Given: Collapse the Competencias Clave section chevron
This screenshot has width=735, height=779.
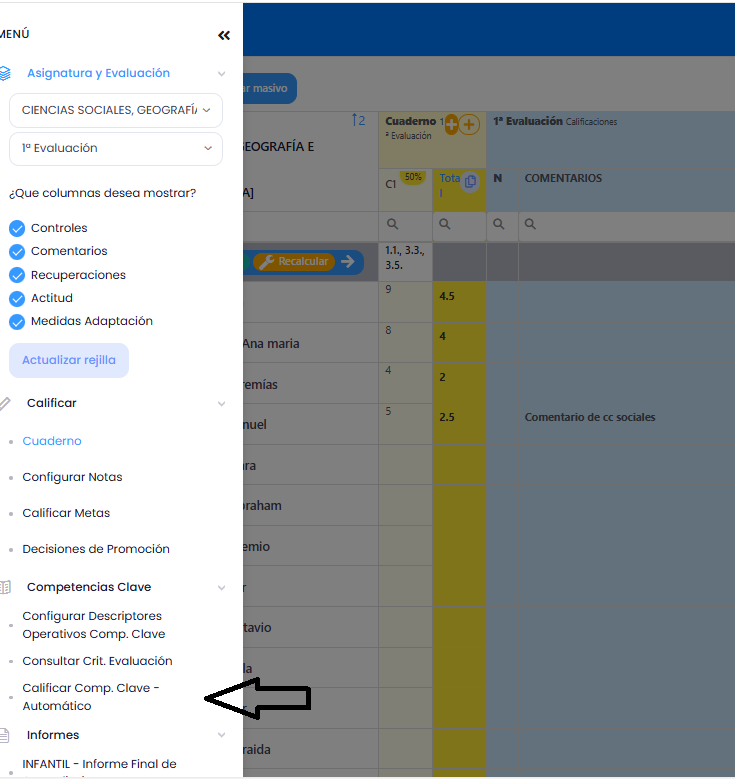Looking at the screenshot, I should click(222, 587).
